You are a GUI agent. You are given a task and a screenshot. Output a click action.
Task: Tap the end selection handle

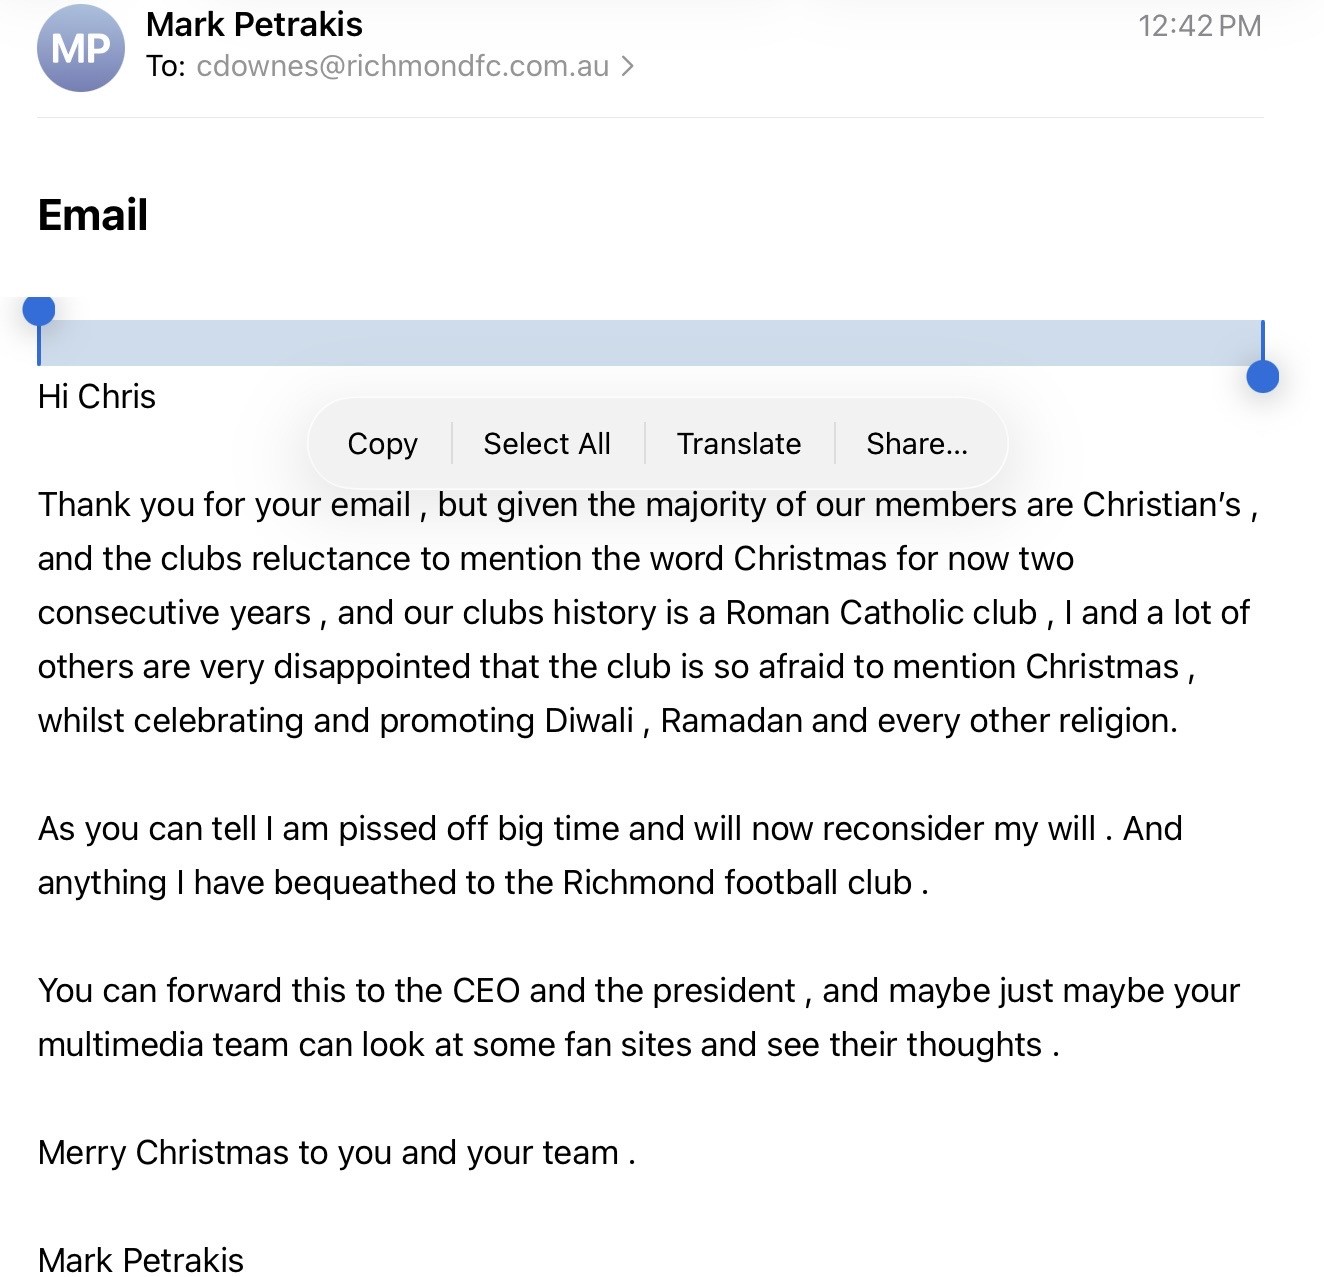1263,376
